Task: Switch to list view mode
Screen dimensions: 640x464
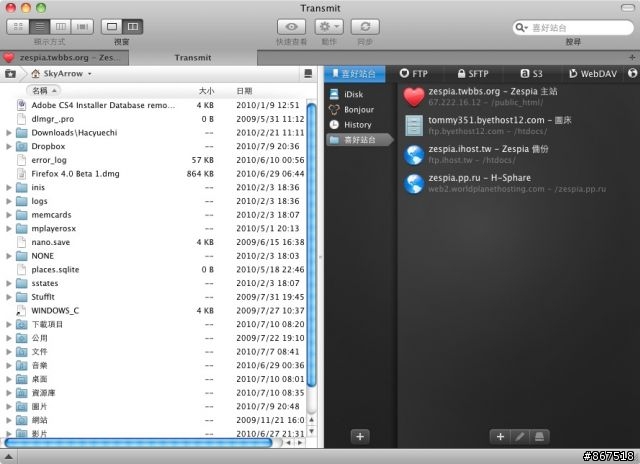Action: pyautogui.click(x=40, y=27)
